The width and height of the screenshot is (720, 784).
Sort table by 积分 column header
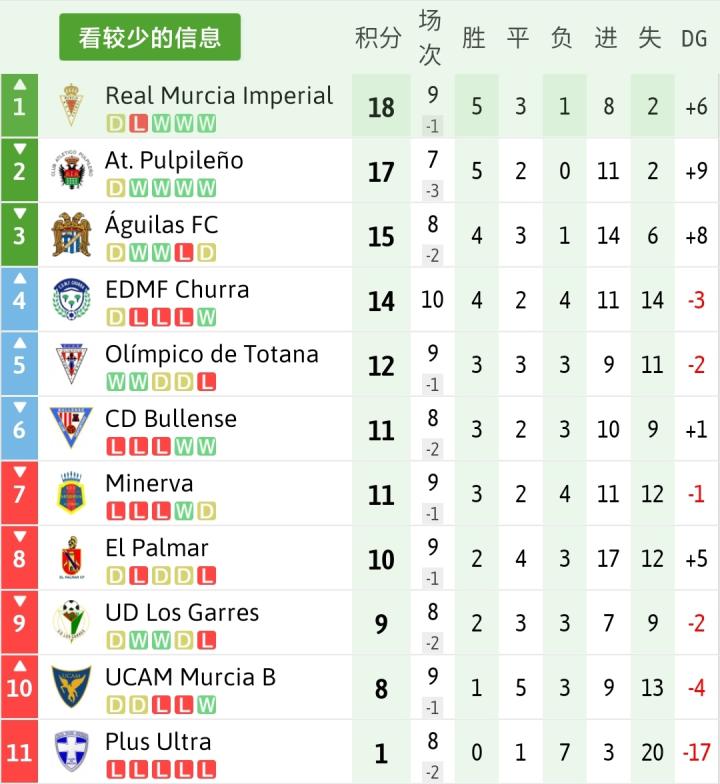[378, 38]
